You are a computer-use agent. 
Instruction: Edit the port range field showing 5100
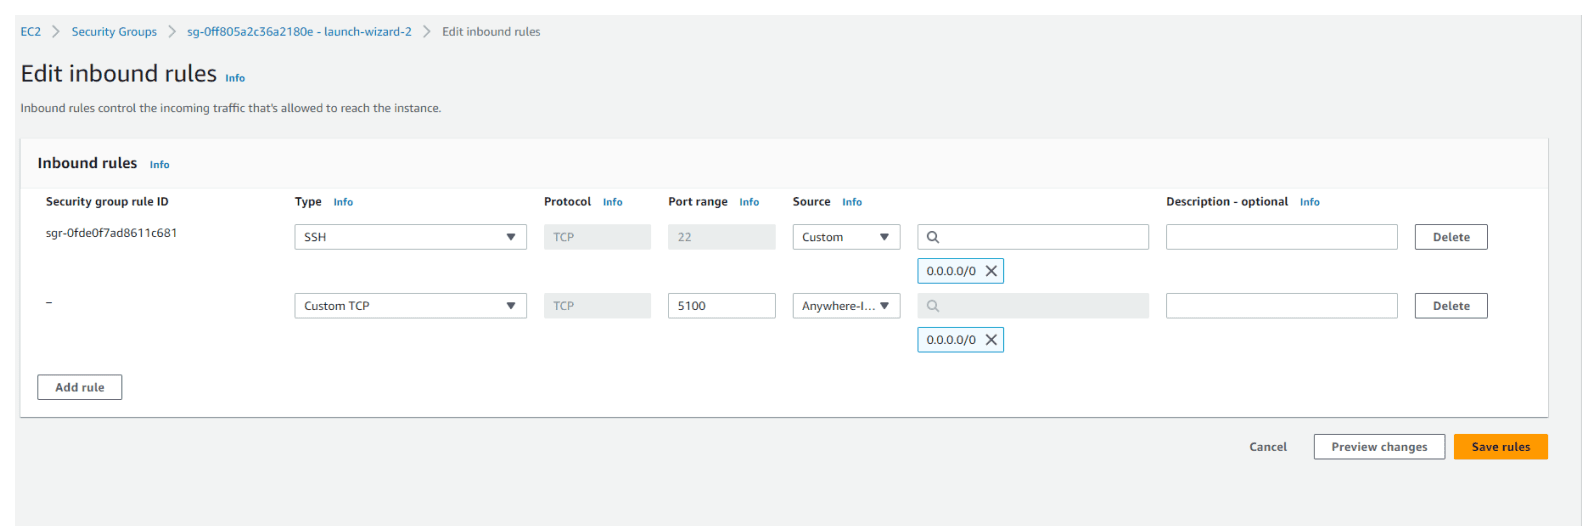click(721, 306)
